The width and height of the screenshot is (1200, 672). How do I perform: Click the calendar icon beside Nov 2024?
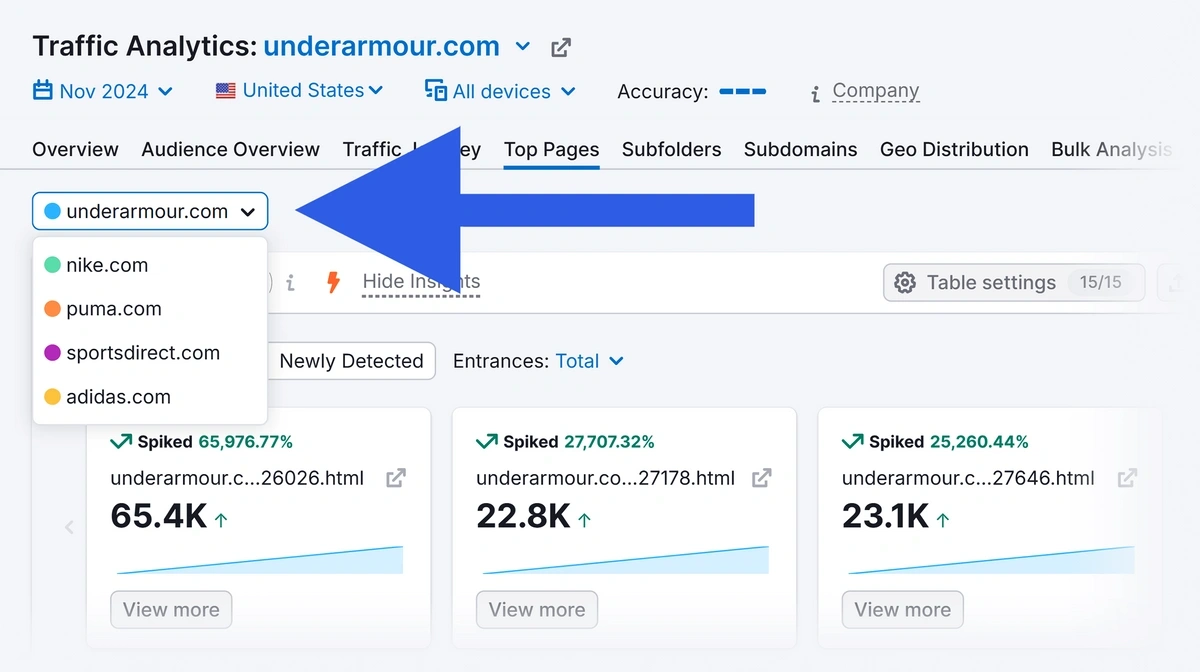click(43, 91)
